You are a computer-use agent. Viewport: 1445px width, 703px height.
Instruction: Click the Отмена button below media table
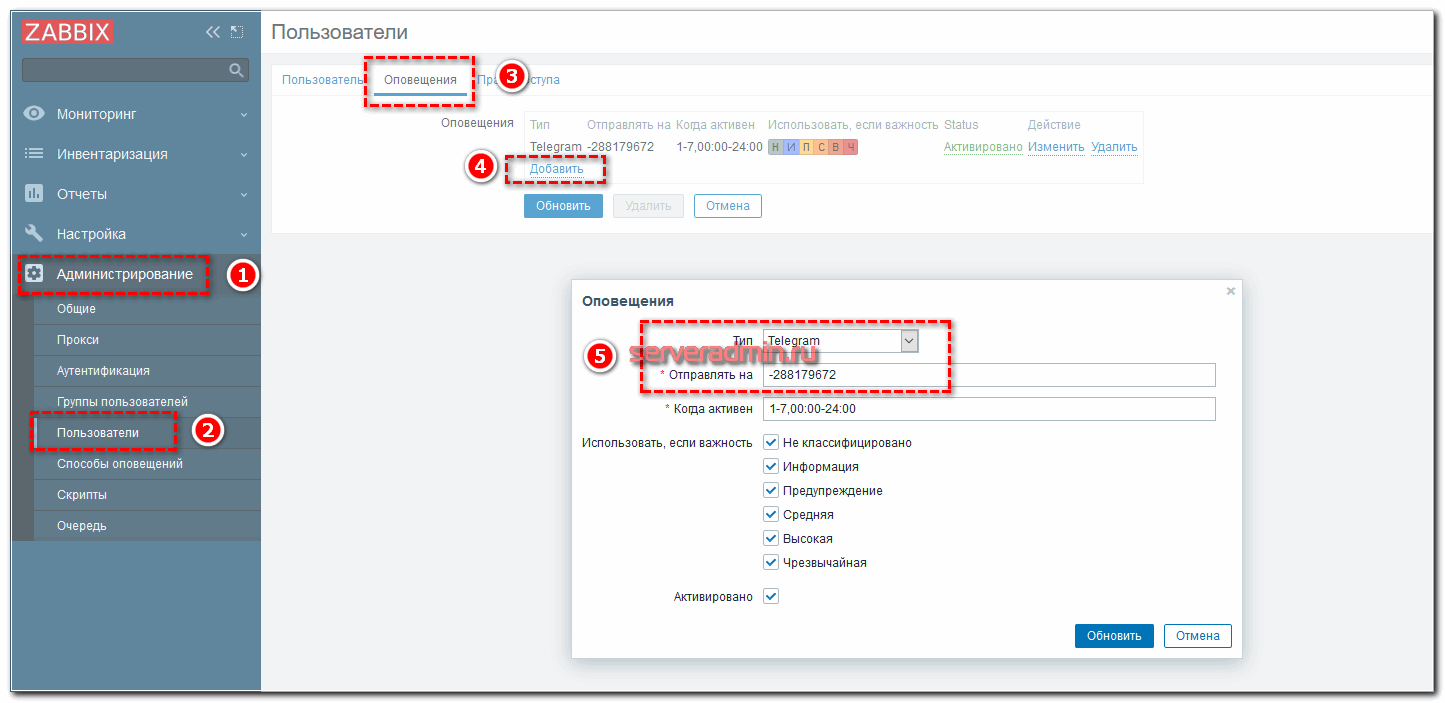(728, 206)
